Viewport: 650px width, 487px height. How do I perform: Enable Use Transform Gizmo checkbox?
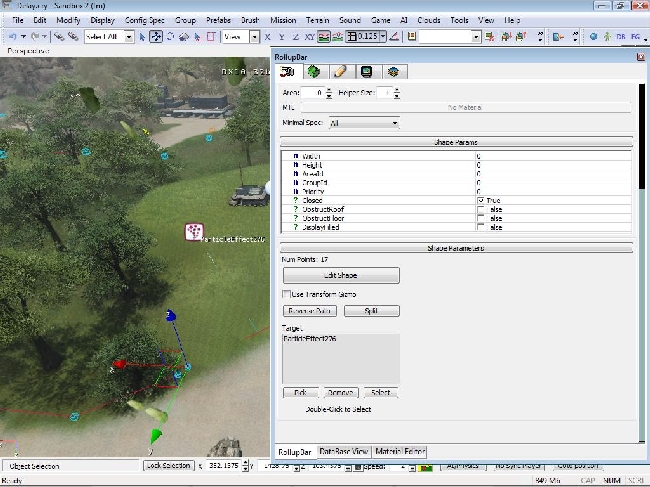point(286,294)
